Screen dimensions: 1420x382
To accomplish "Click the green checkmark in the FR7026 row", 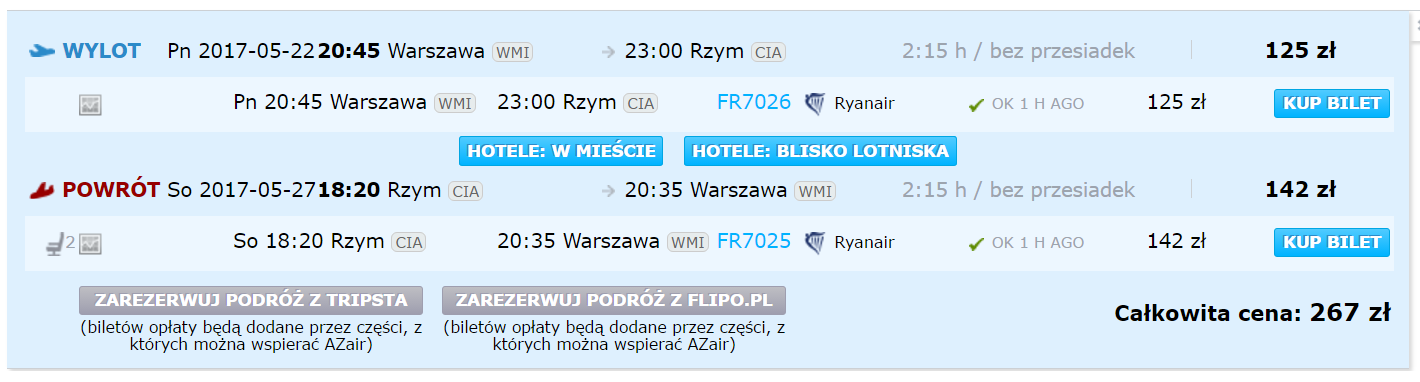I will (977, 104).
